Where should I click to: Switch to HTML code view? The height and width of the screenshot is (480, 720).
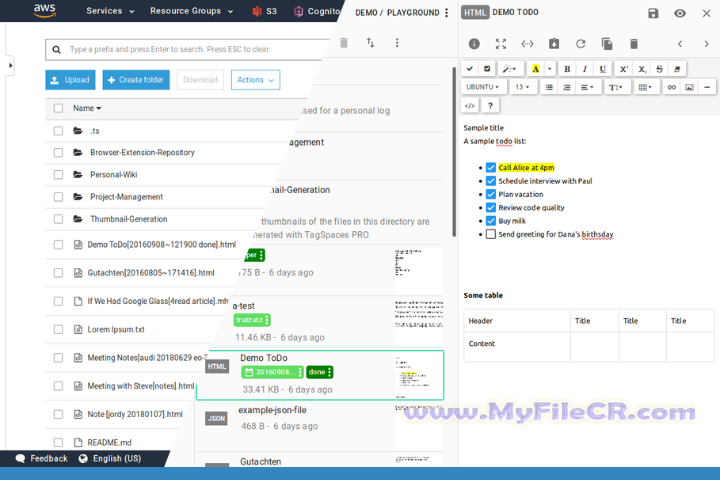470,105
